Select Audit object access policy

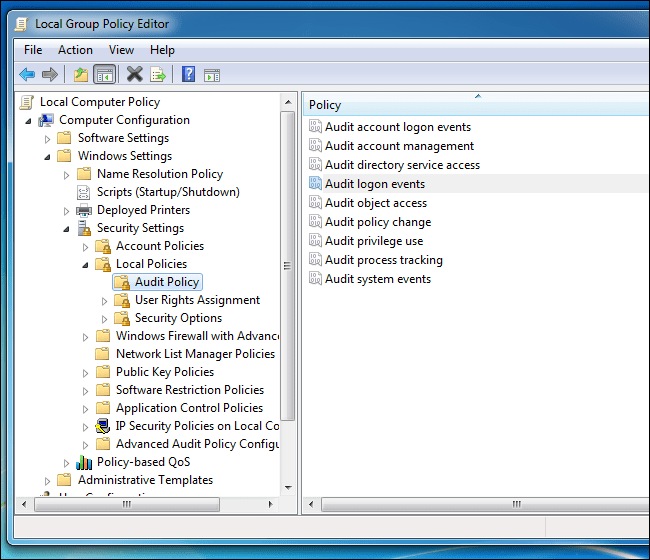[375, 203]
